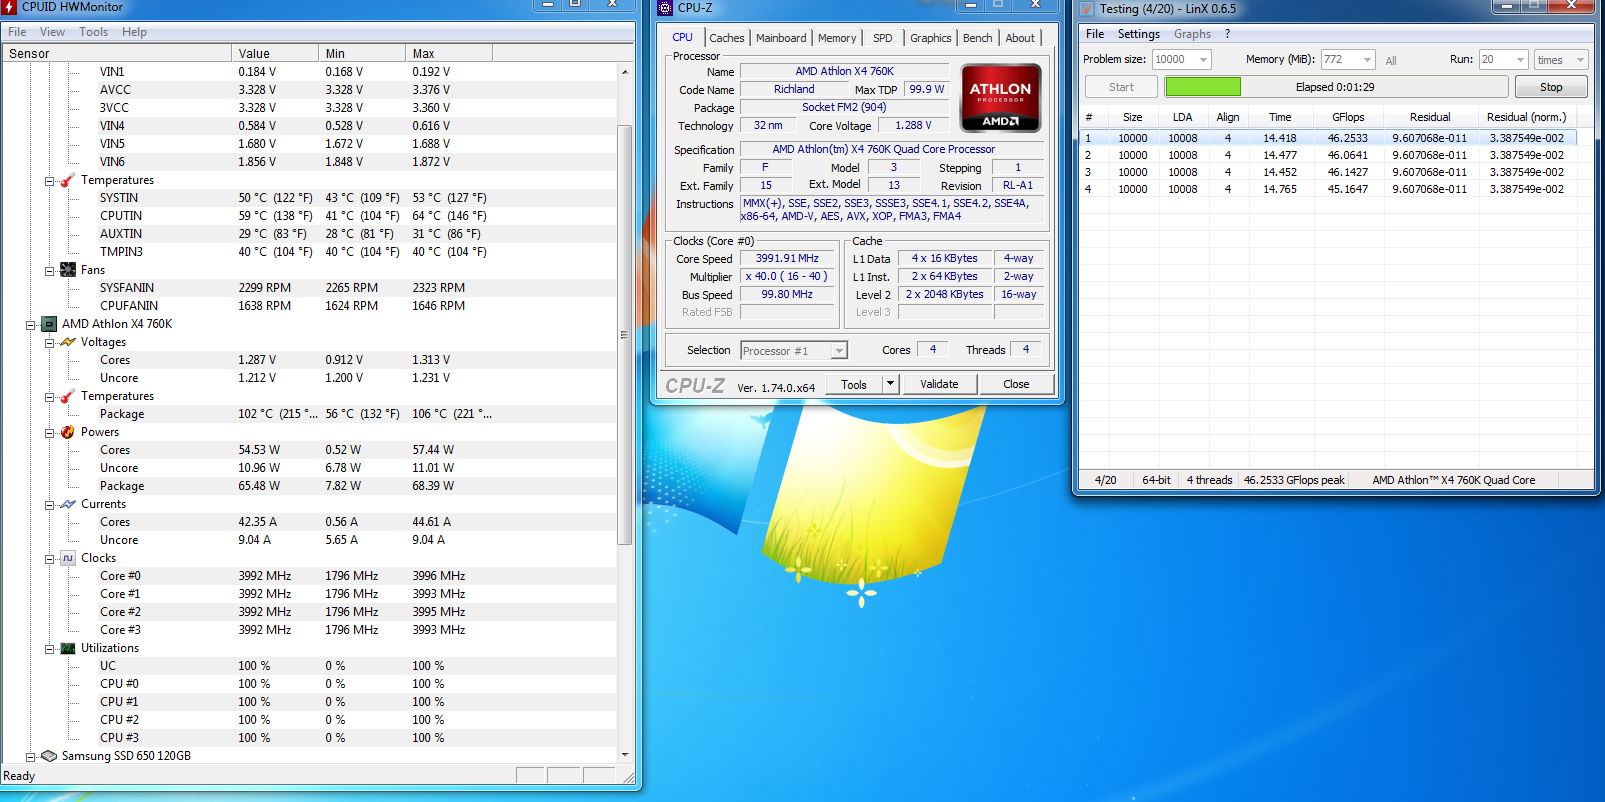Click the CPUID HWMonitor title bar icon
The height and width of the screenshot is (802, 1605).
(x=10, y=7)
